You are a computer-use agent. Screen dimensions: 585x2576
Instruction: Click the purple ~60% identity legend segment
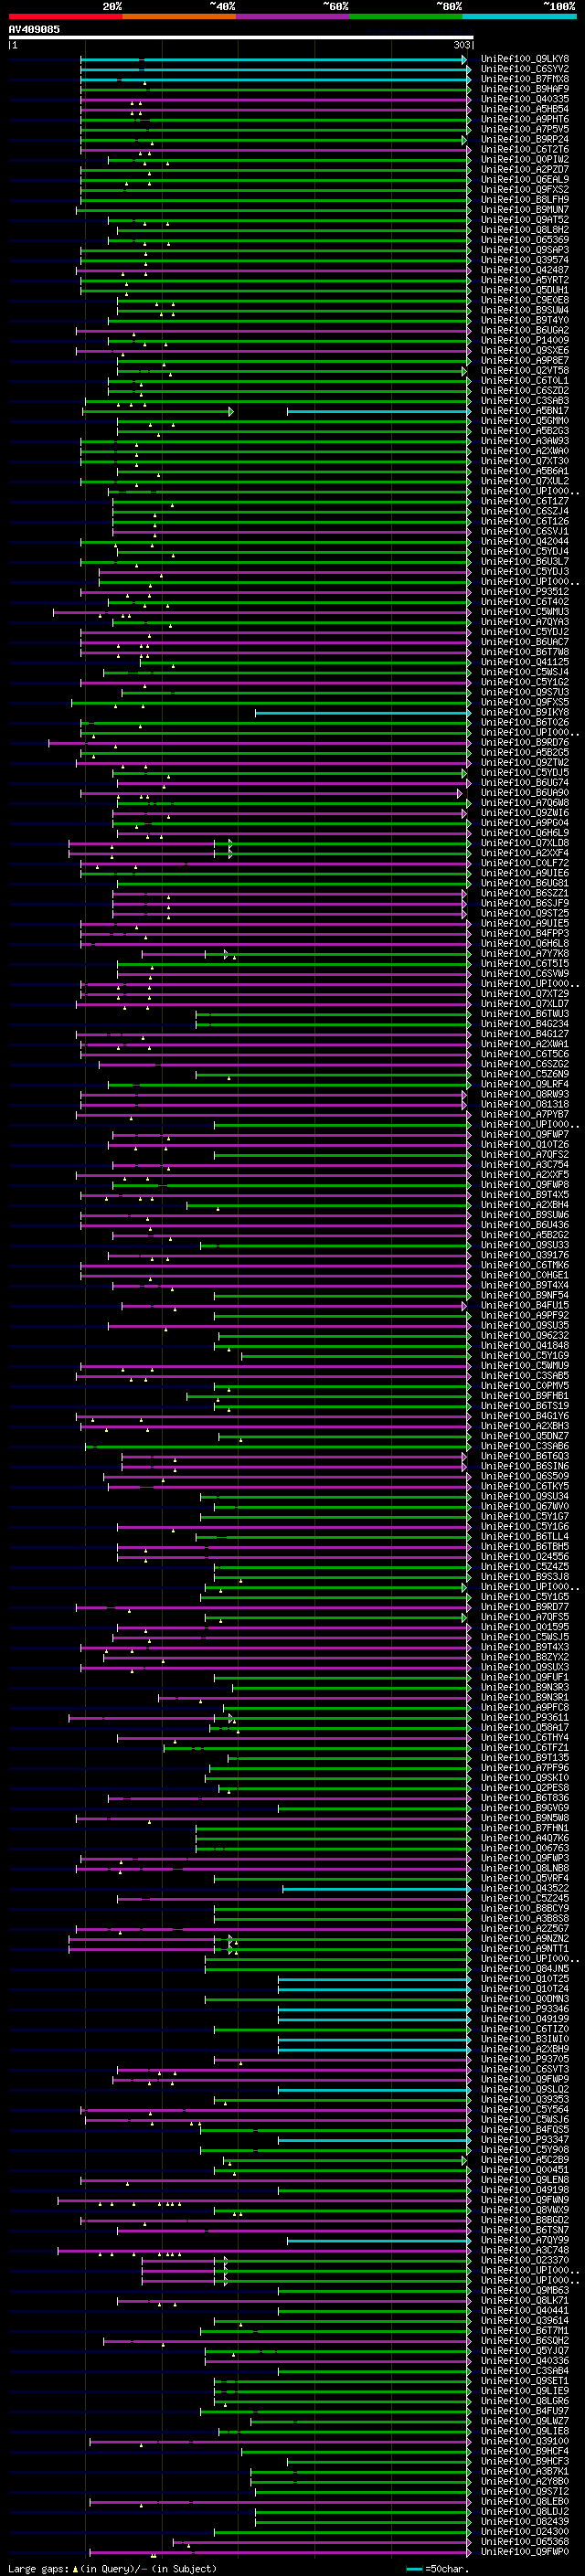(x=292, y=16)
